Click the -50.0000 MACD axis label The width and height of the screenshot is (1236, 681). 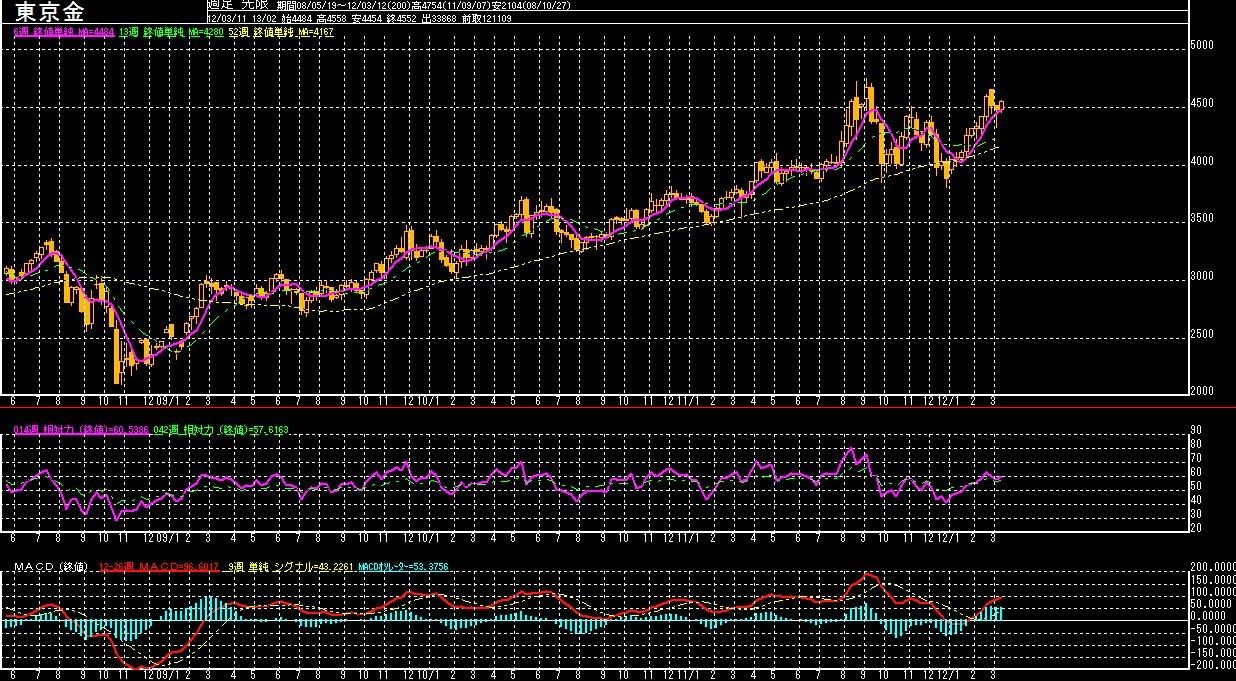click(1213, 628)
